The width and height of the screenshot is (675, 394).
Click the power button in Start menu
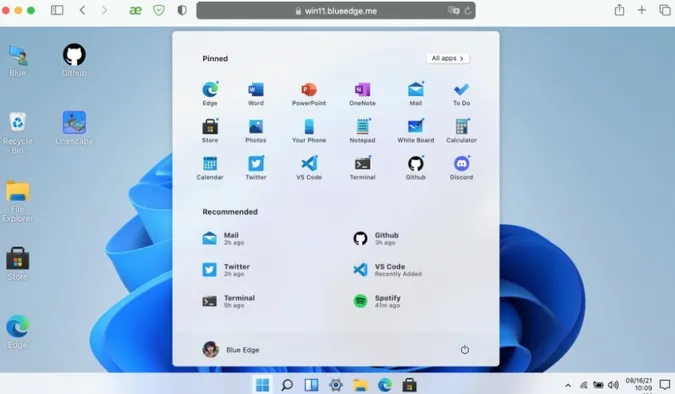464,350
